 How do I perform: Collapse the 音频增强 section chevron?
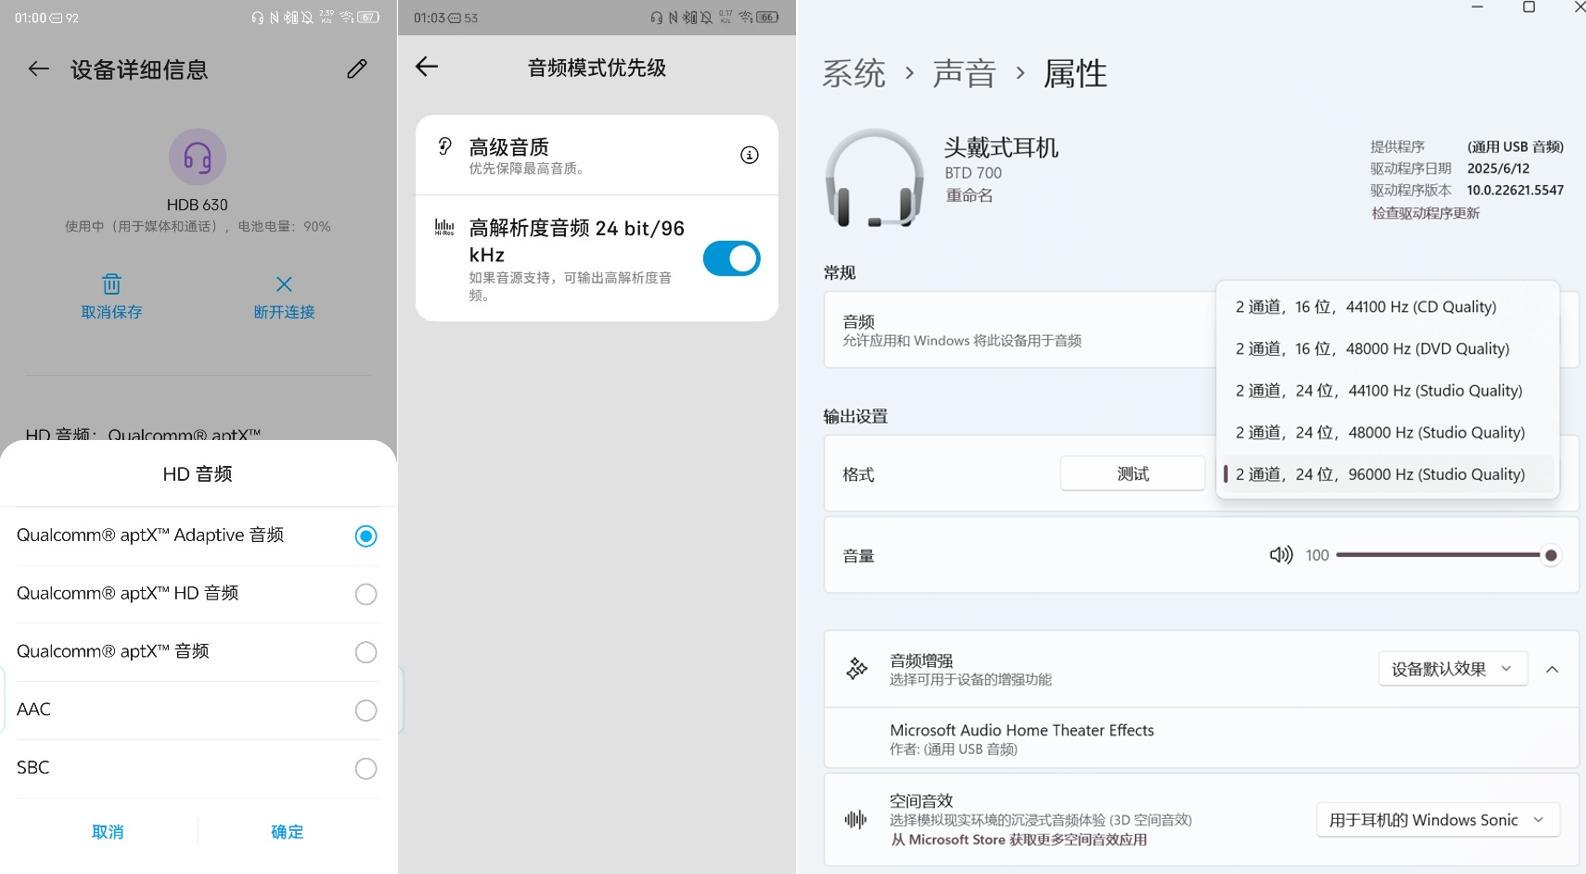tap(1552, 669)
